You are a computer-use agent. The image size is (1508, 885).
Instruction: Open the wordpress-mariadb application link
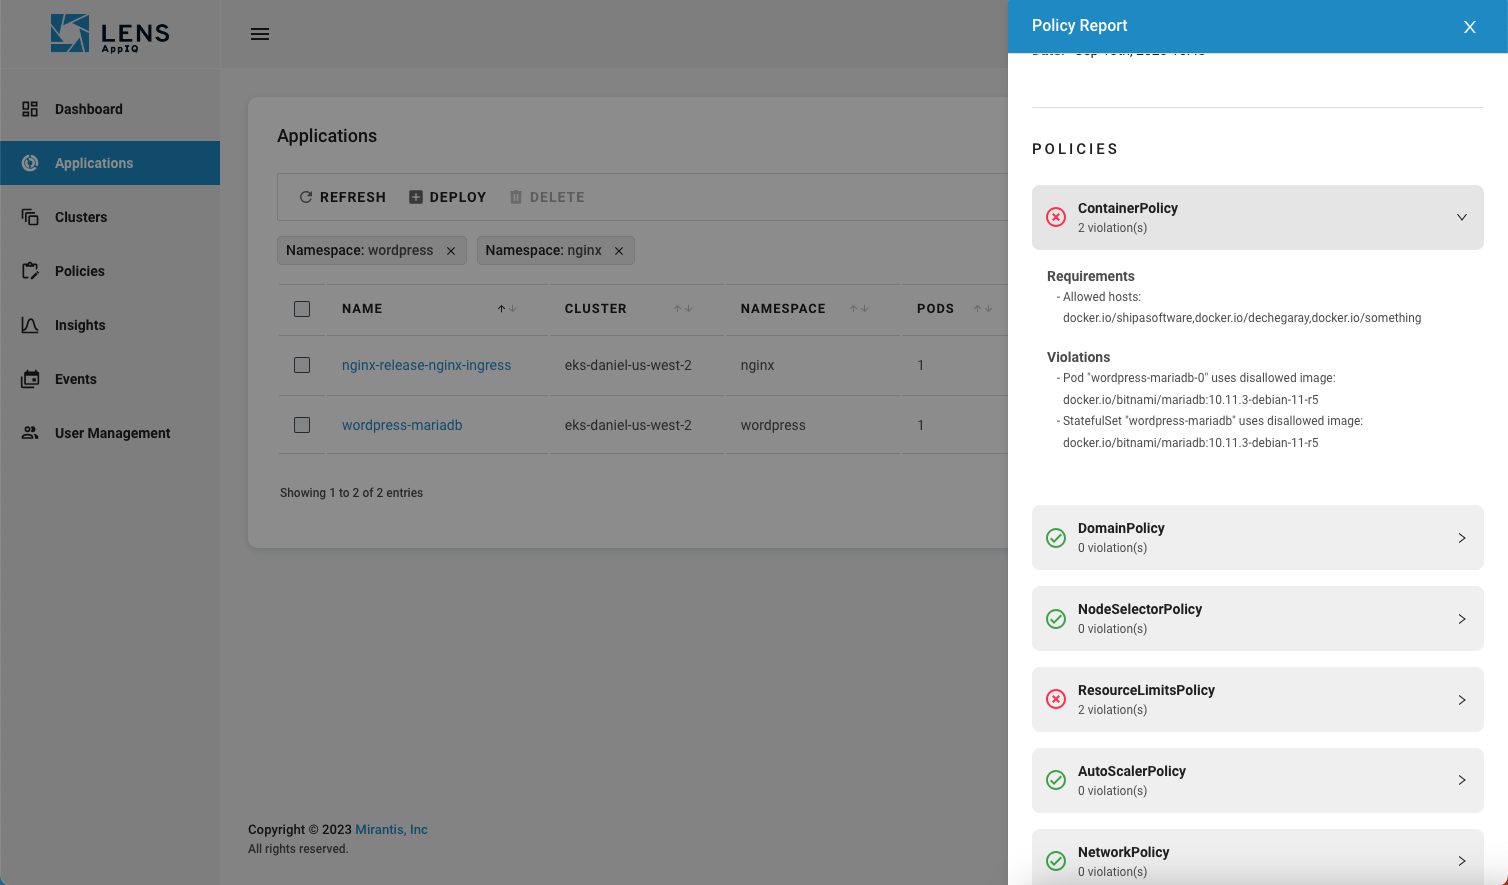(x=402, y=425)
